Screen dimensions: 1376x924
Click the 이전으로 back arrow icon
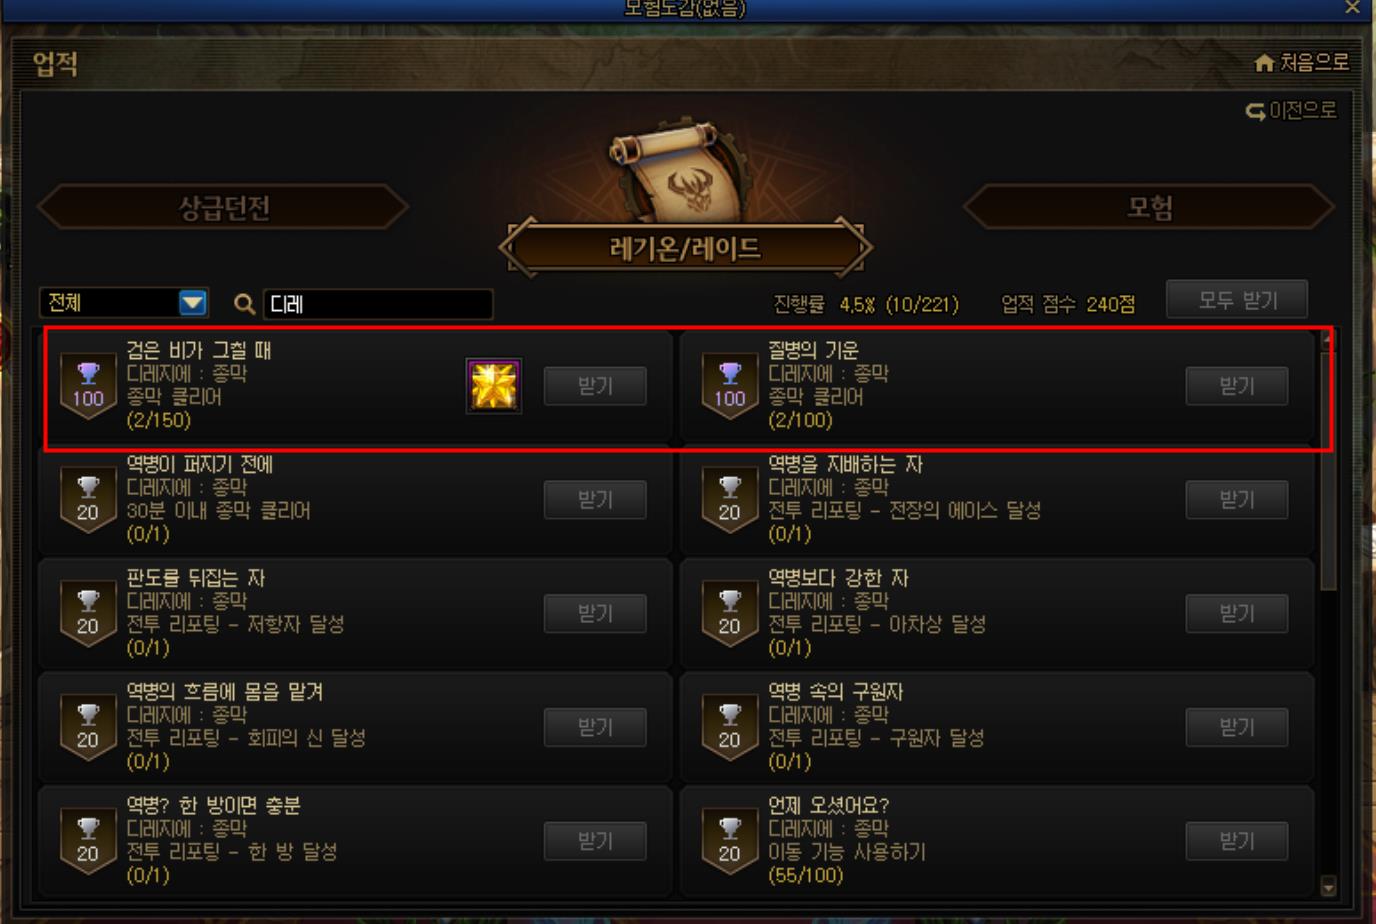tap(1255, 111)
